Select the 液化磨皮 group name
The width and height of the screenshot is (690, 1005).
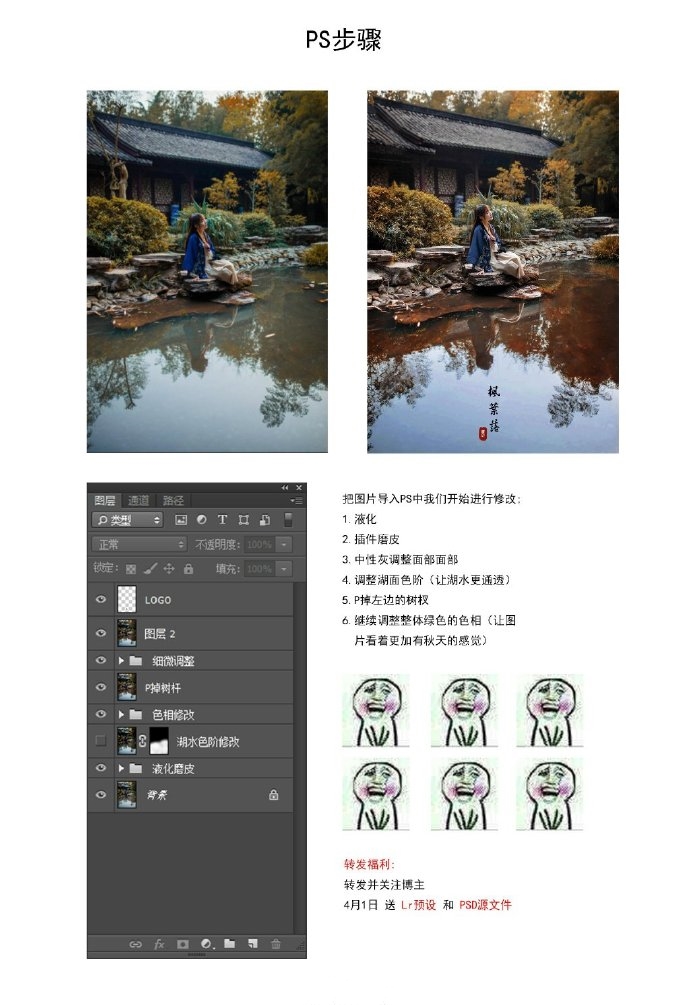tap(173, 768)
